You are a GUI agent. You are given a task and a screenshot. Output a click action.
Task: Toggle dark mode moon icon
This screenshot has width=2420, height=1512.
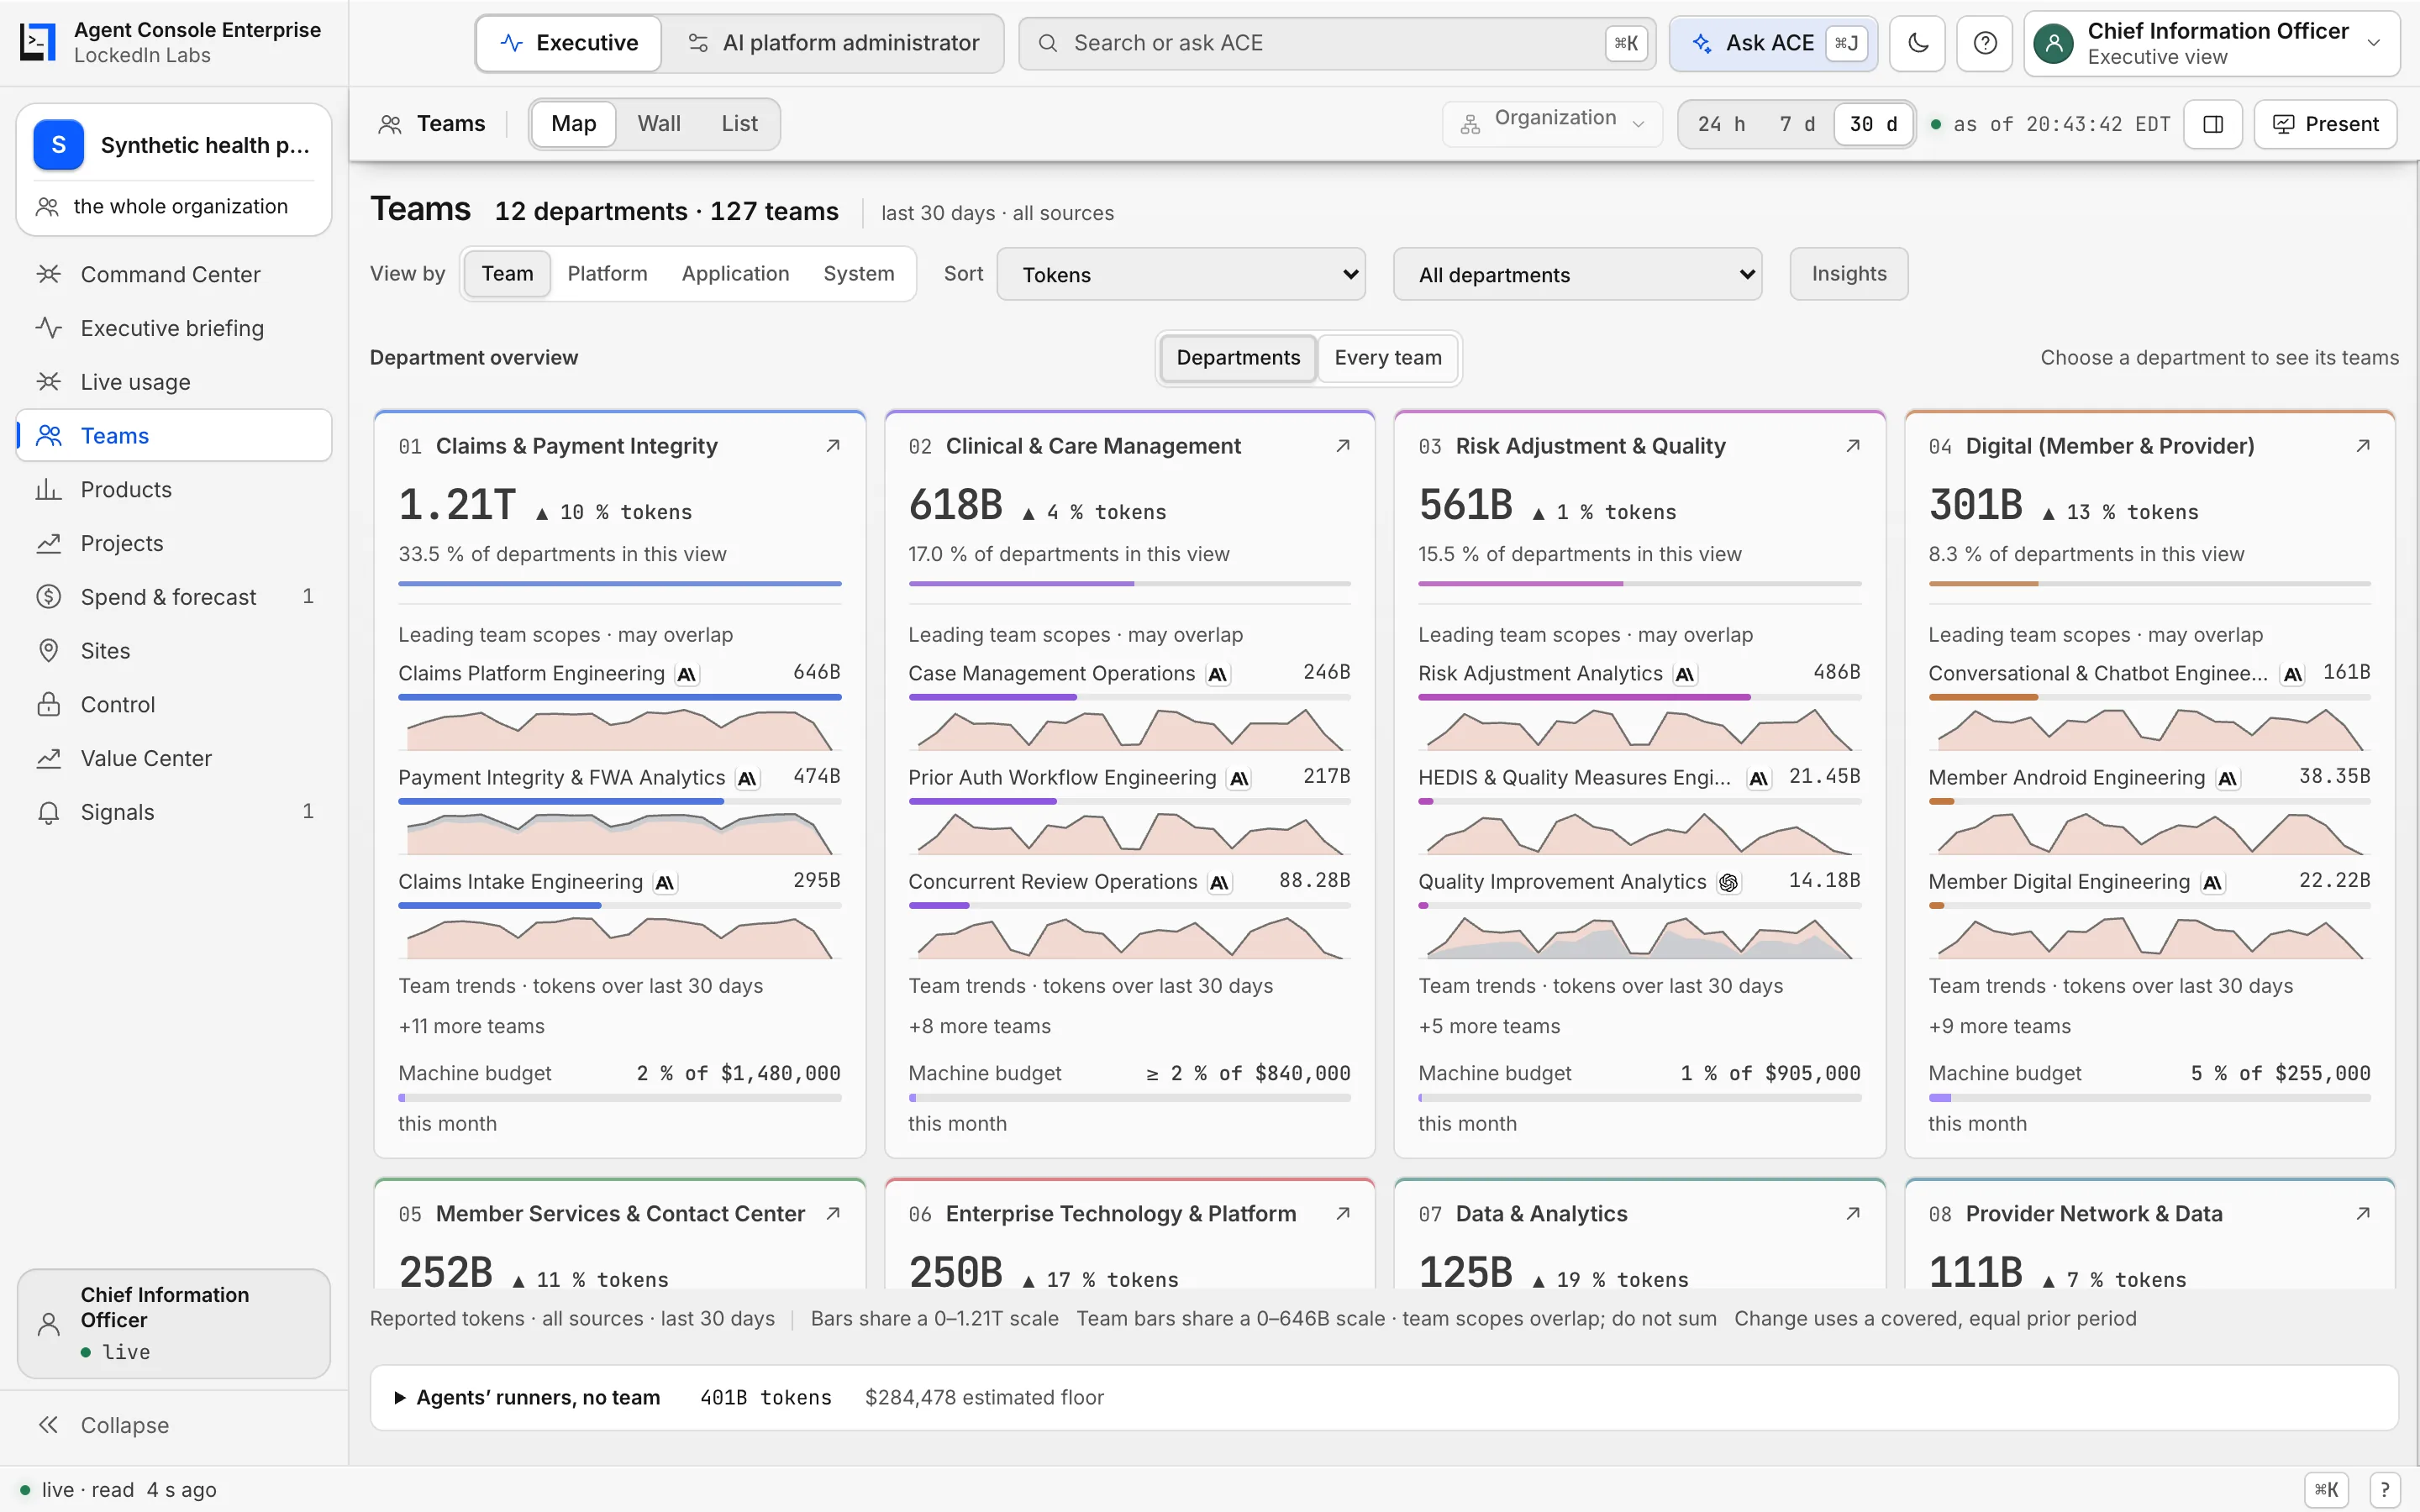coord(1917,43)
